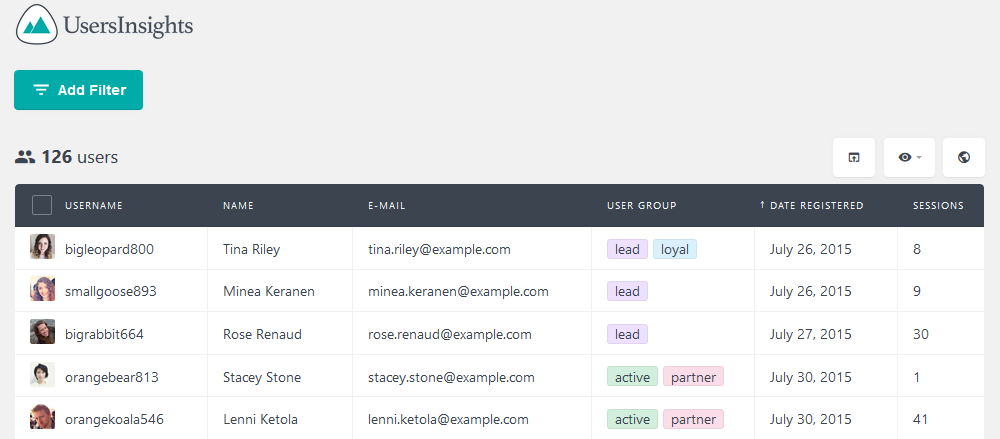The image size is (1000, 439).
Task: Click the loyal tag for Tina Riley
Action: click(x=675, y=249)
